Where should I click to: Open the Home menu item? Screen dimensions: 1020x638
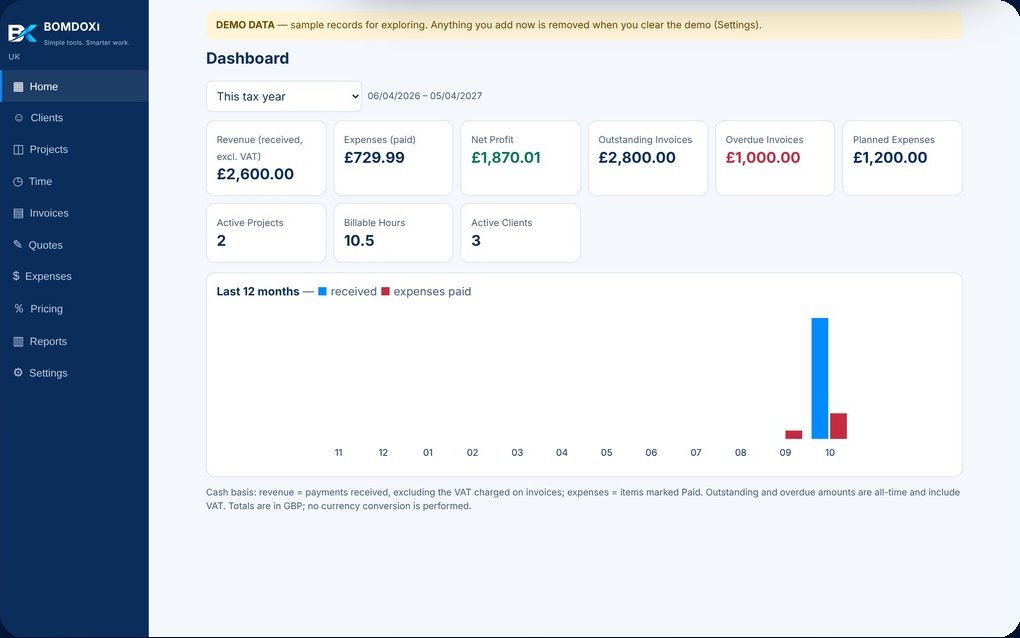(74, 86)
